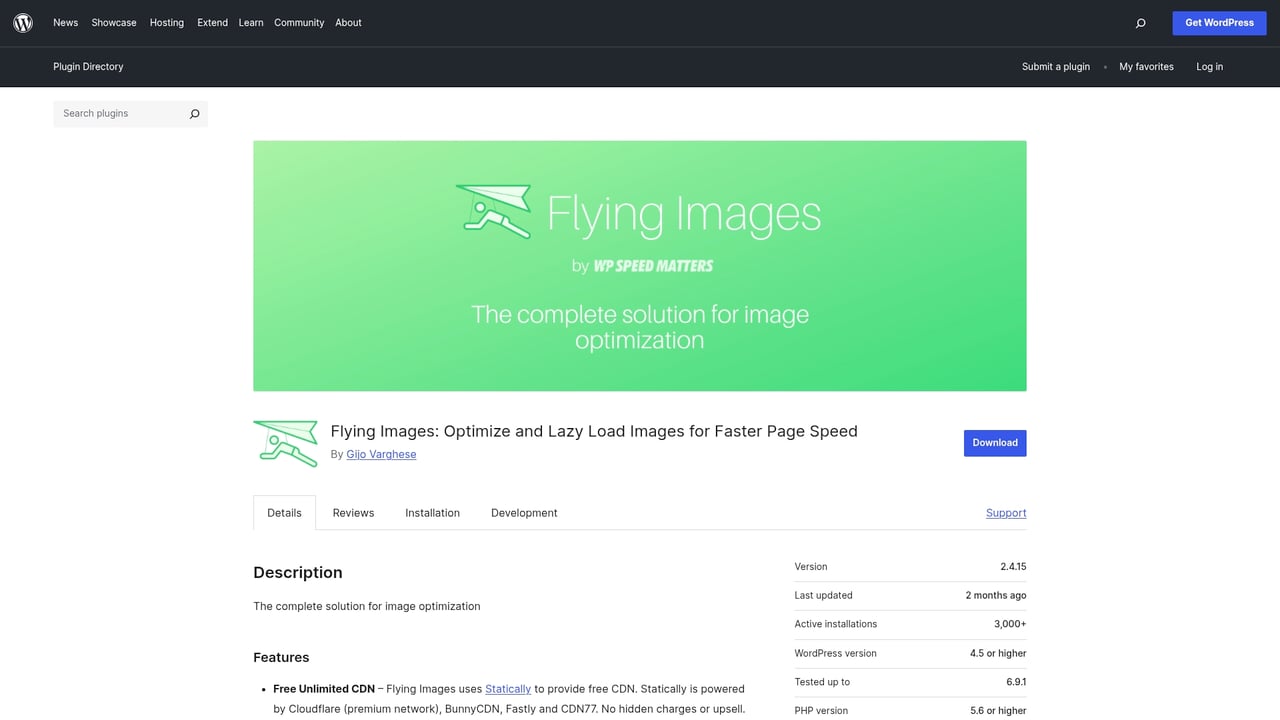Click the Get WordPress button
This screenshot has width=1280, height=720.
(1219, 22)
